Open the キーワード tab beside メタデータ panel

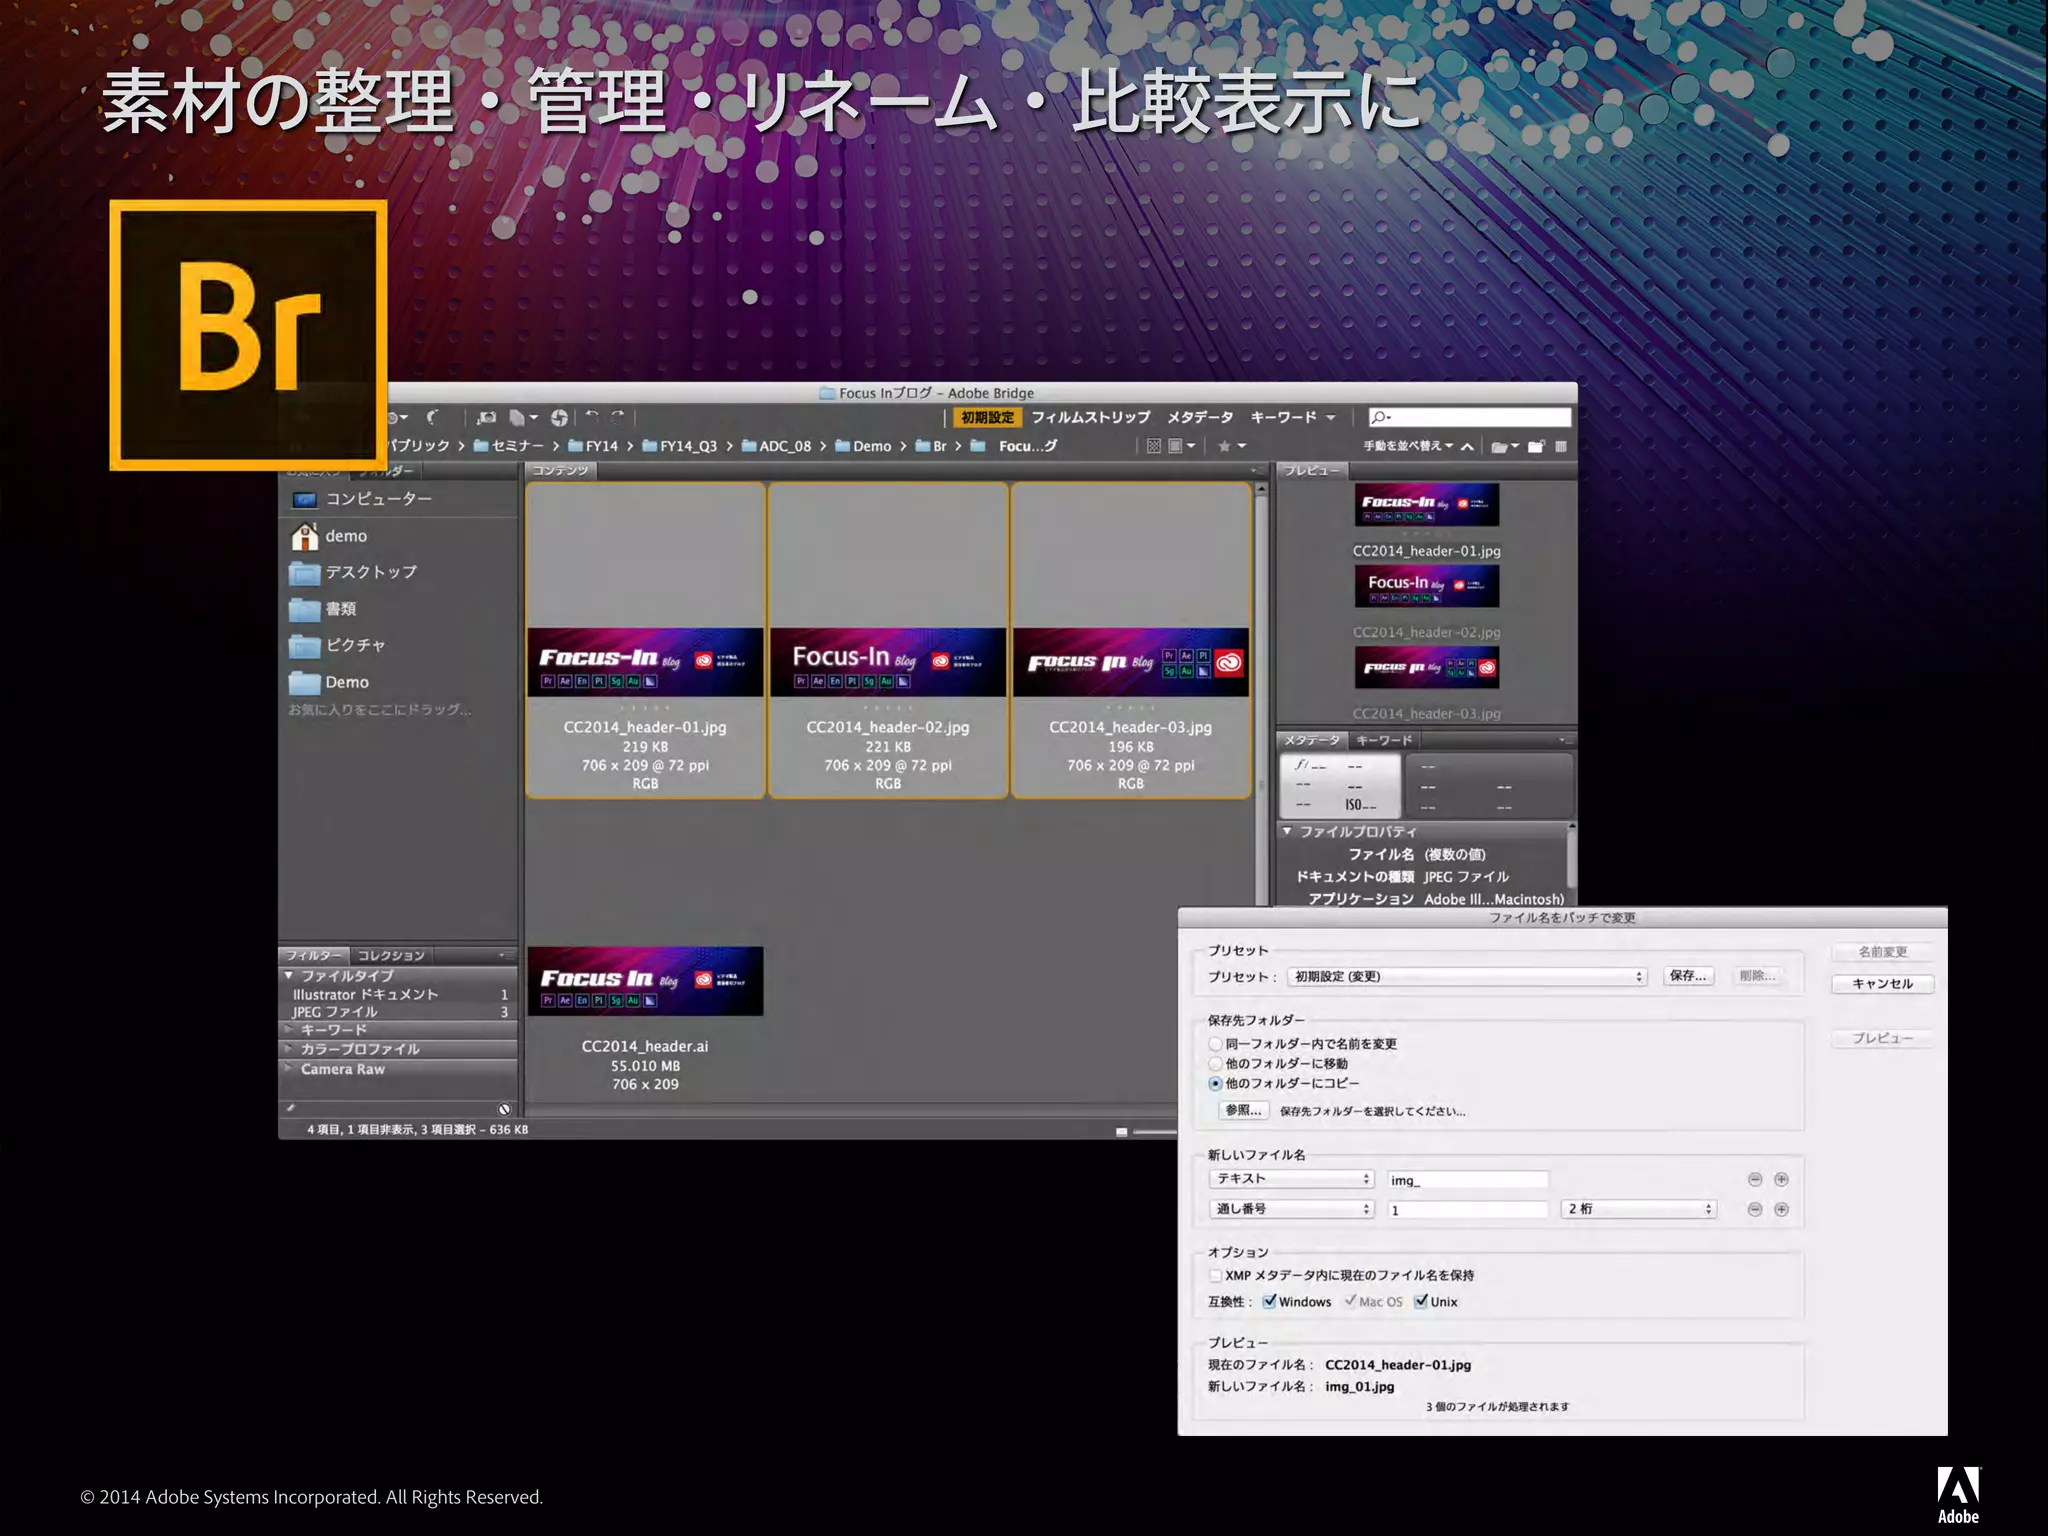coord(1384,741)
